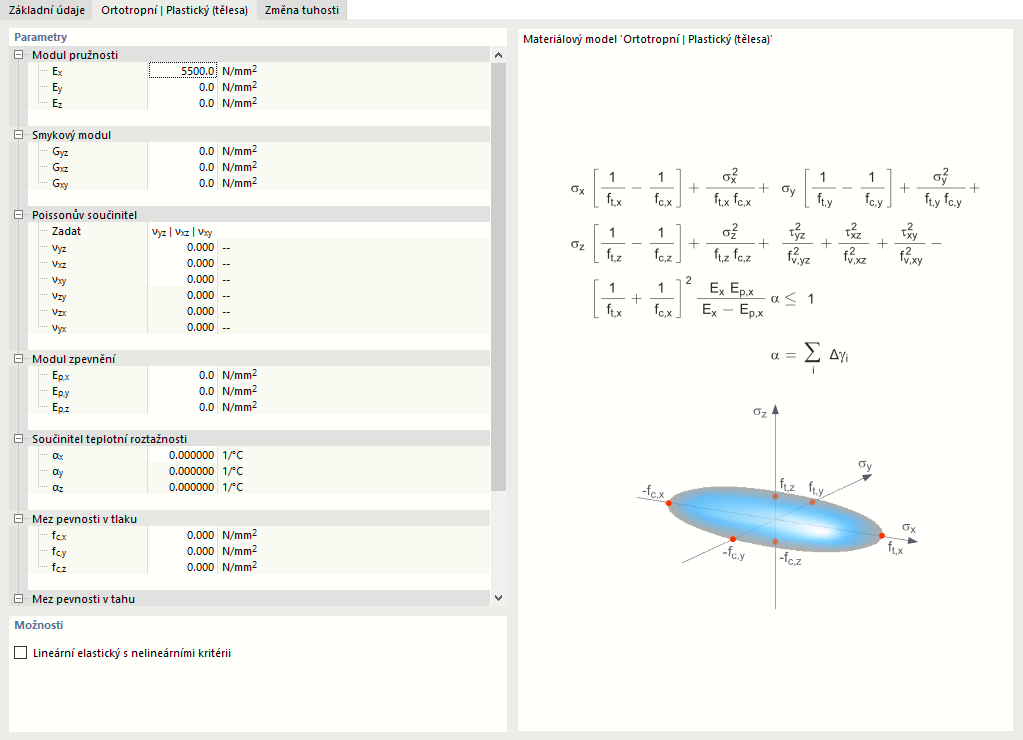Click the Gxz shear modulus value
This screenshot has height=740, width=1023.
click(183, 167)
